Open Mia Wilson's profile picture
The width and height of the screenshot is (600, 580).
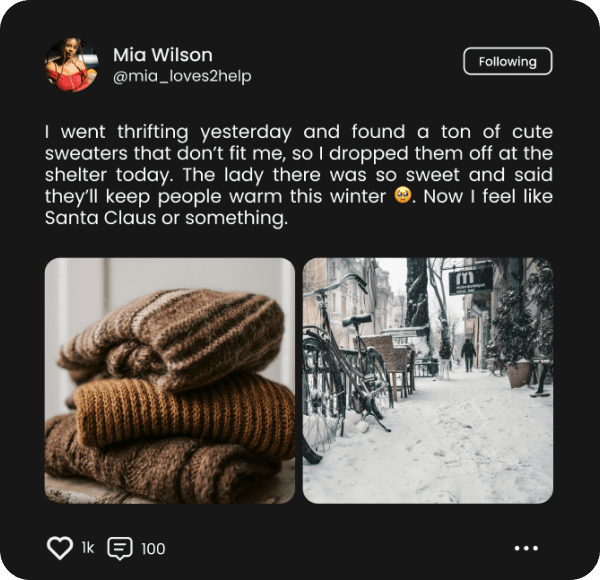point(72,65)
